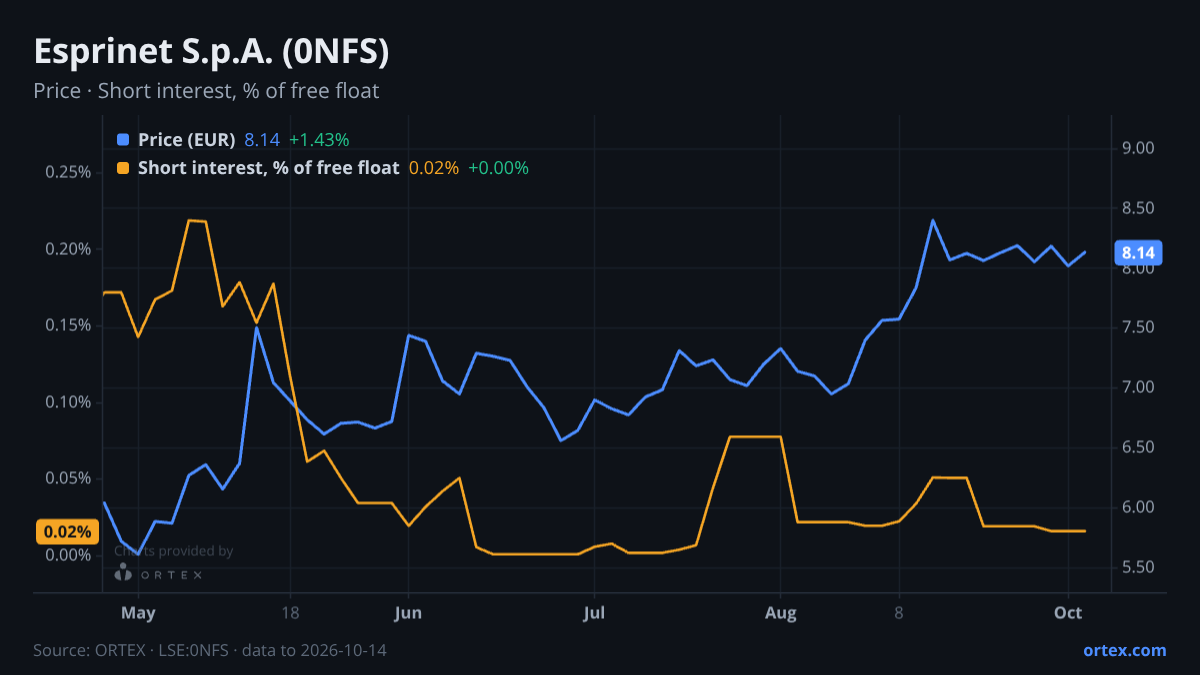The width and height of the screenshot is (1200, 675).
Task: Click the 0.00% left axis label
Action: 68,556
